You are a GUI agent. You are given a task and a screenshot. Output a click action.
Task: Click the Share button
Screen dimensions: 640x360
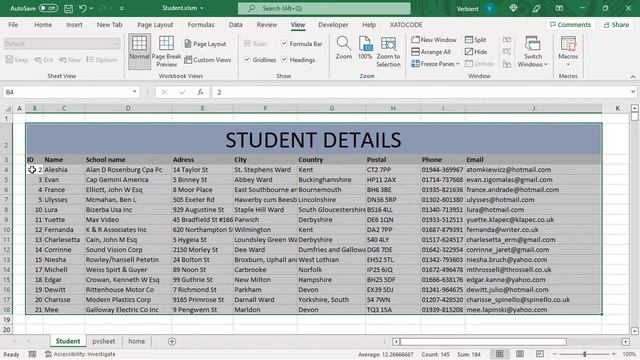[x=616, y=24]
